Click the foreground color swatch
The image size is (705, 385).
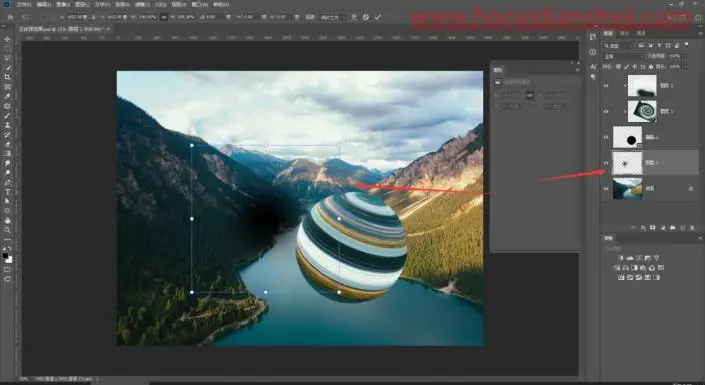5,255
